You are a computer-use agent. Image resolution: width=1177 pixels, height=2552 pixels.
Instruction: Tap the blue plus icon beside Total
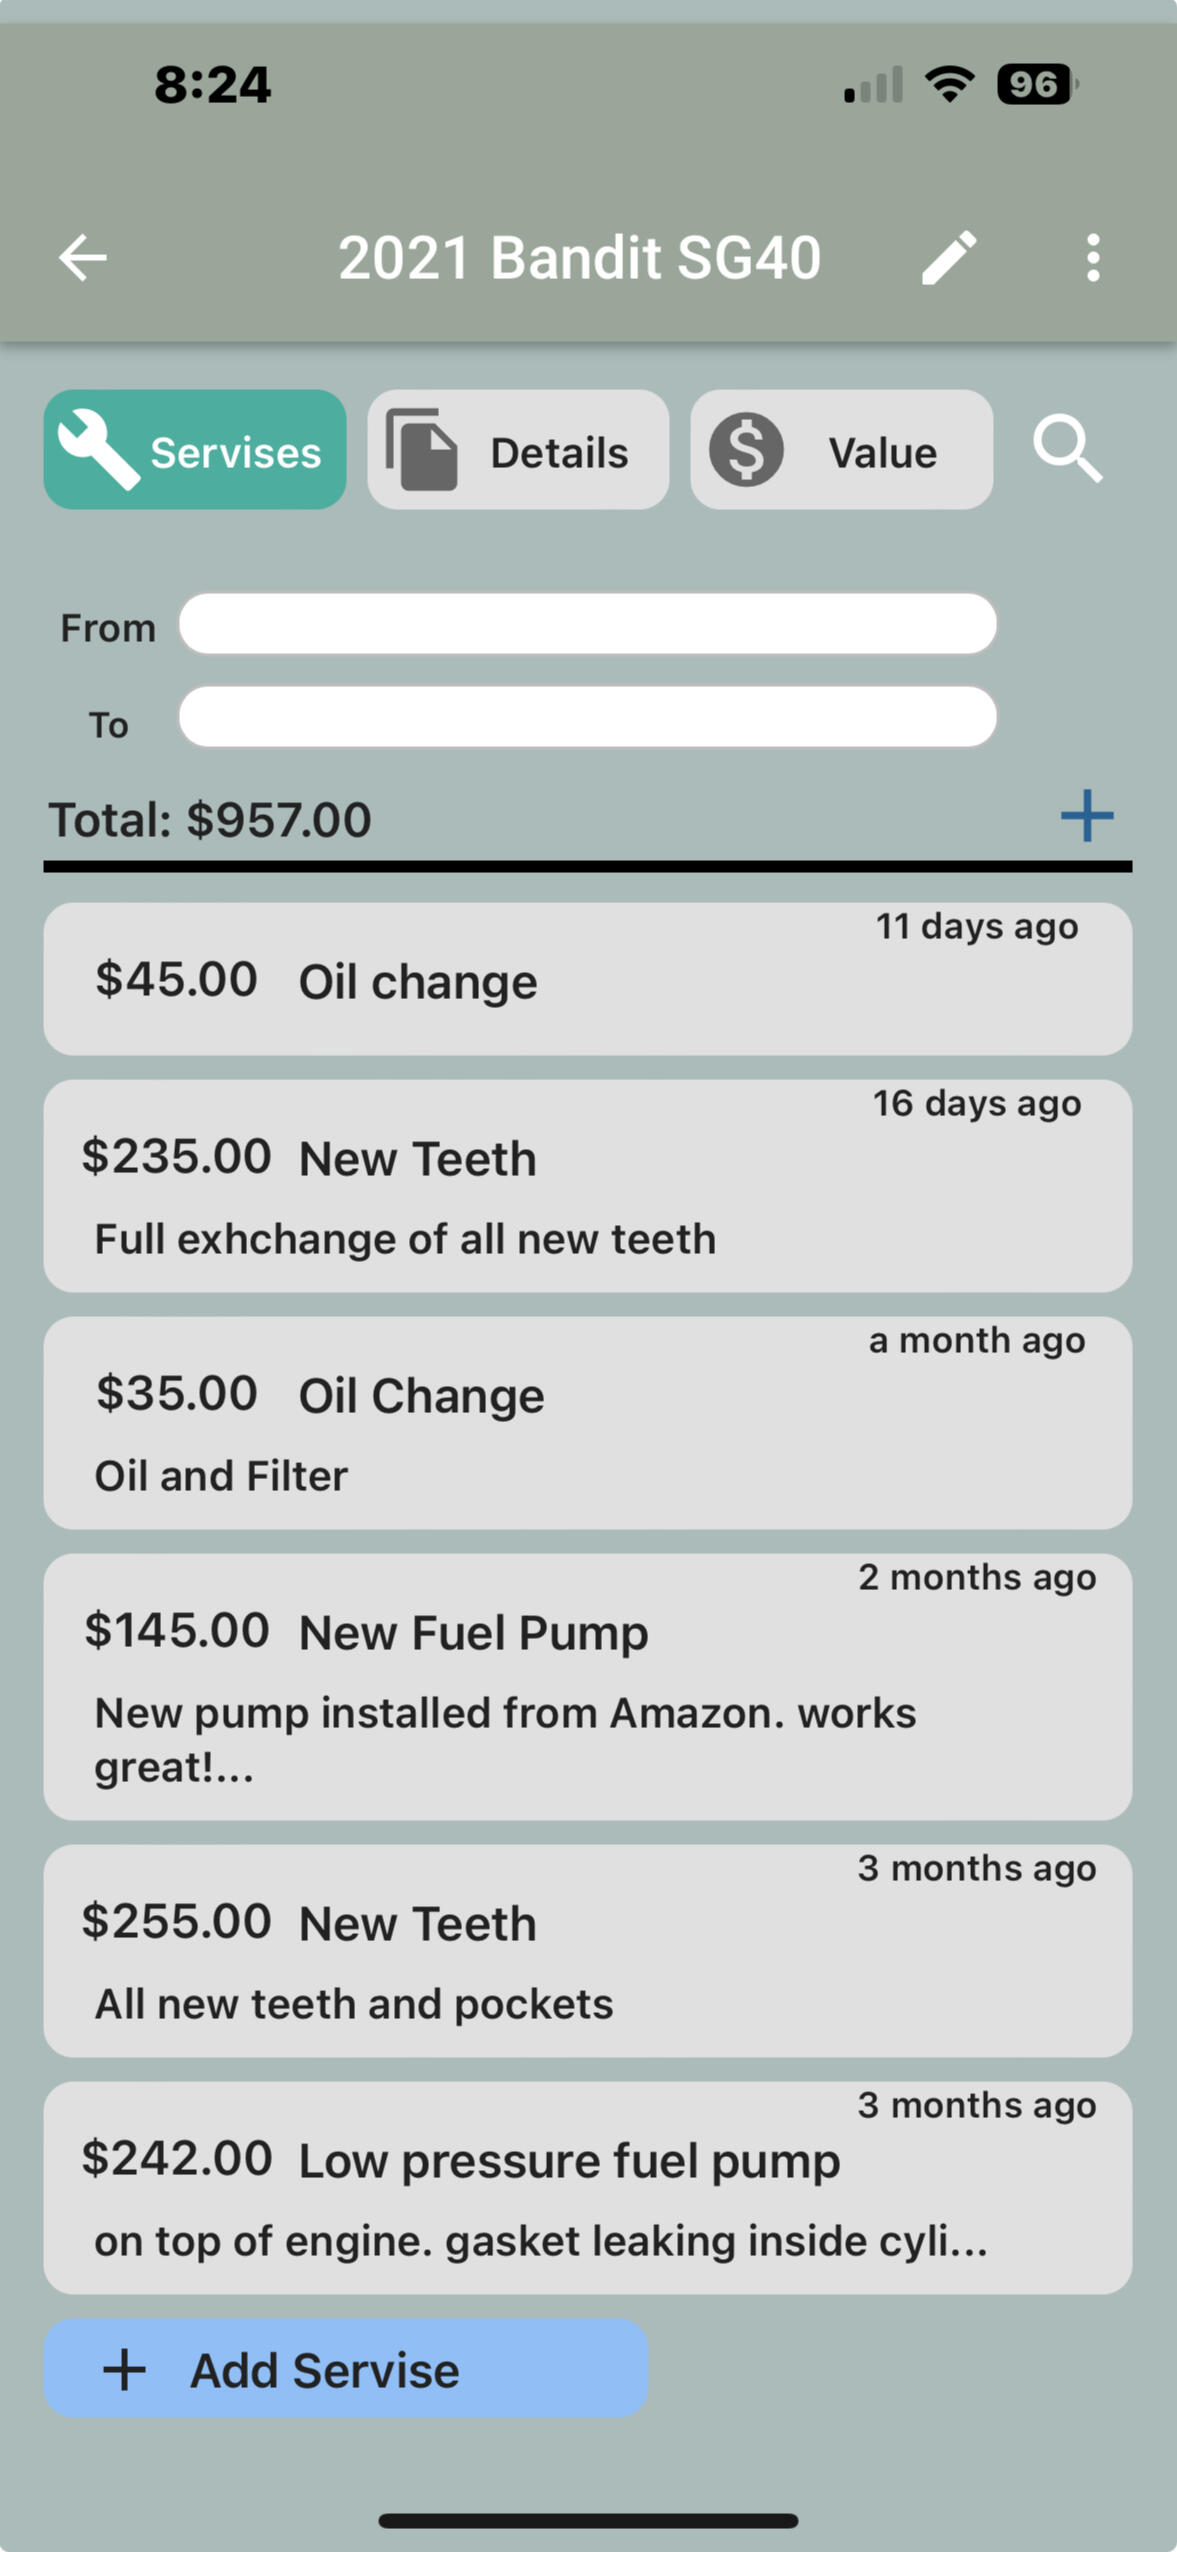pos(1086,816)
